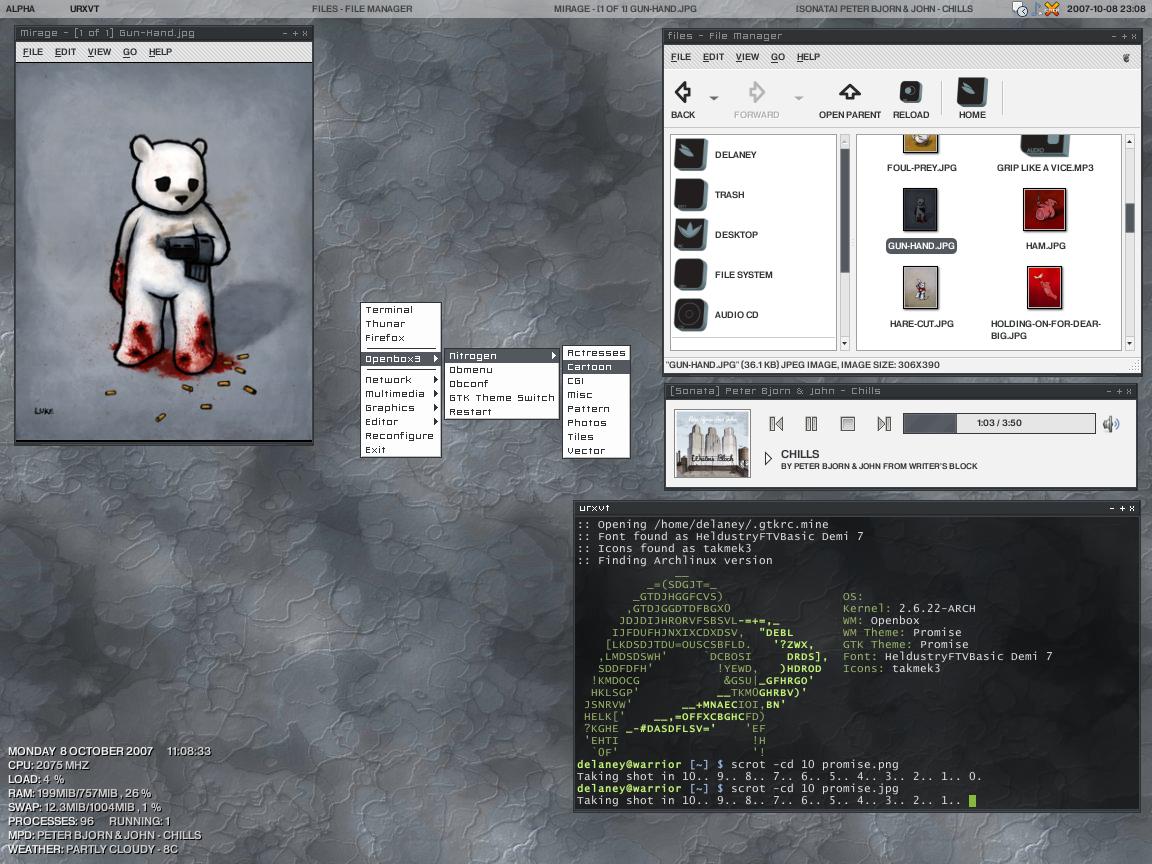Click the Alpha desktop label
Screen dimensions: 1152x864
(x=21, y=9)
